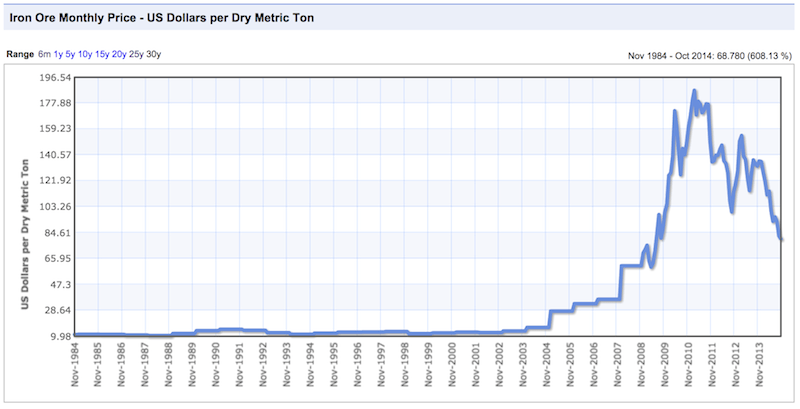This screenshot has width=800, height=409.
Task: Click the highest peak of the price line
Action: pos(694,91)
